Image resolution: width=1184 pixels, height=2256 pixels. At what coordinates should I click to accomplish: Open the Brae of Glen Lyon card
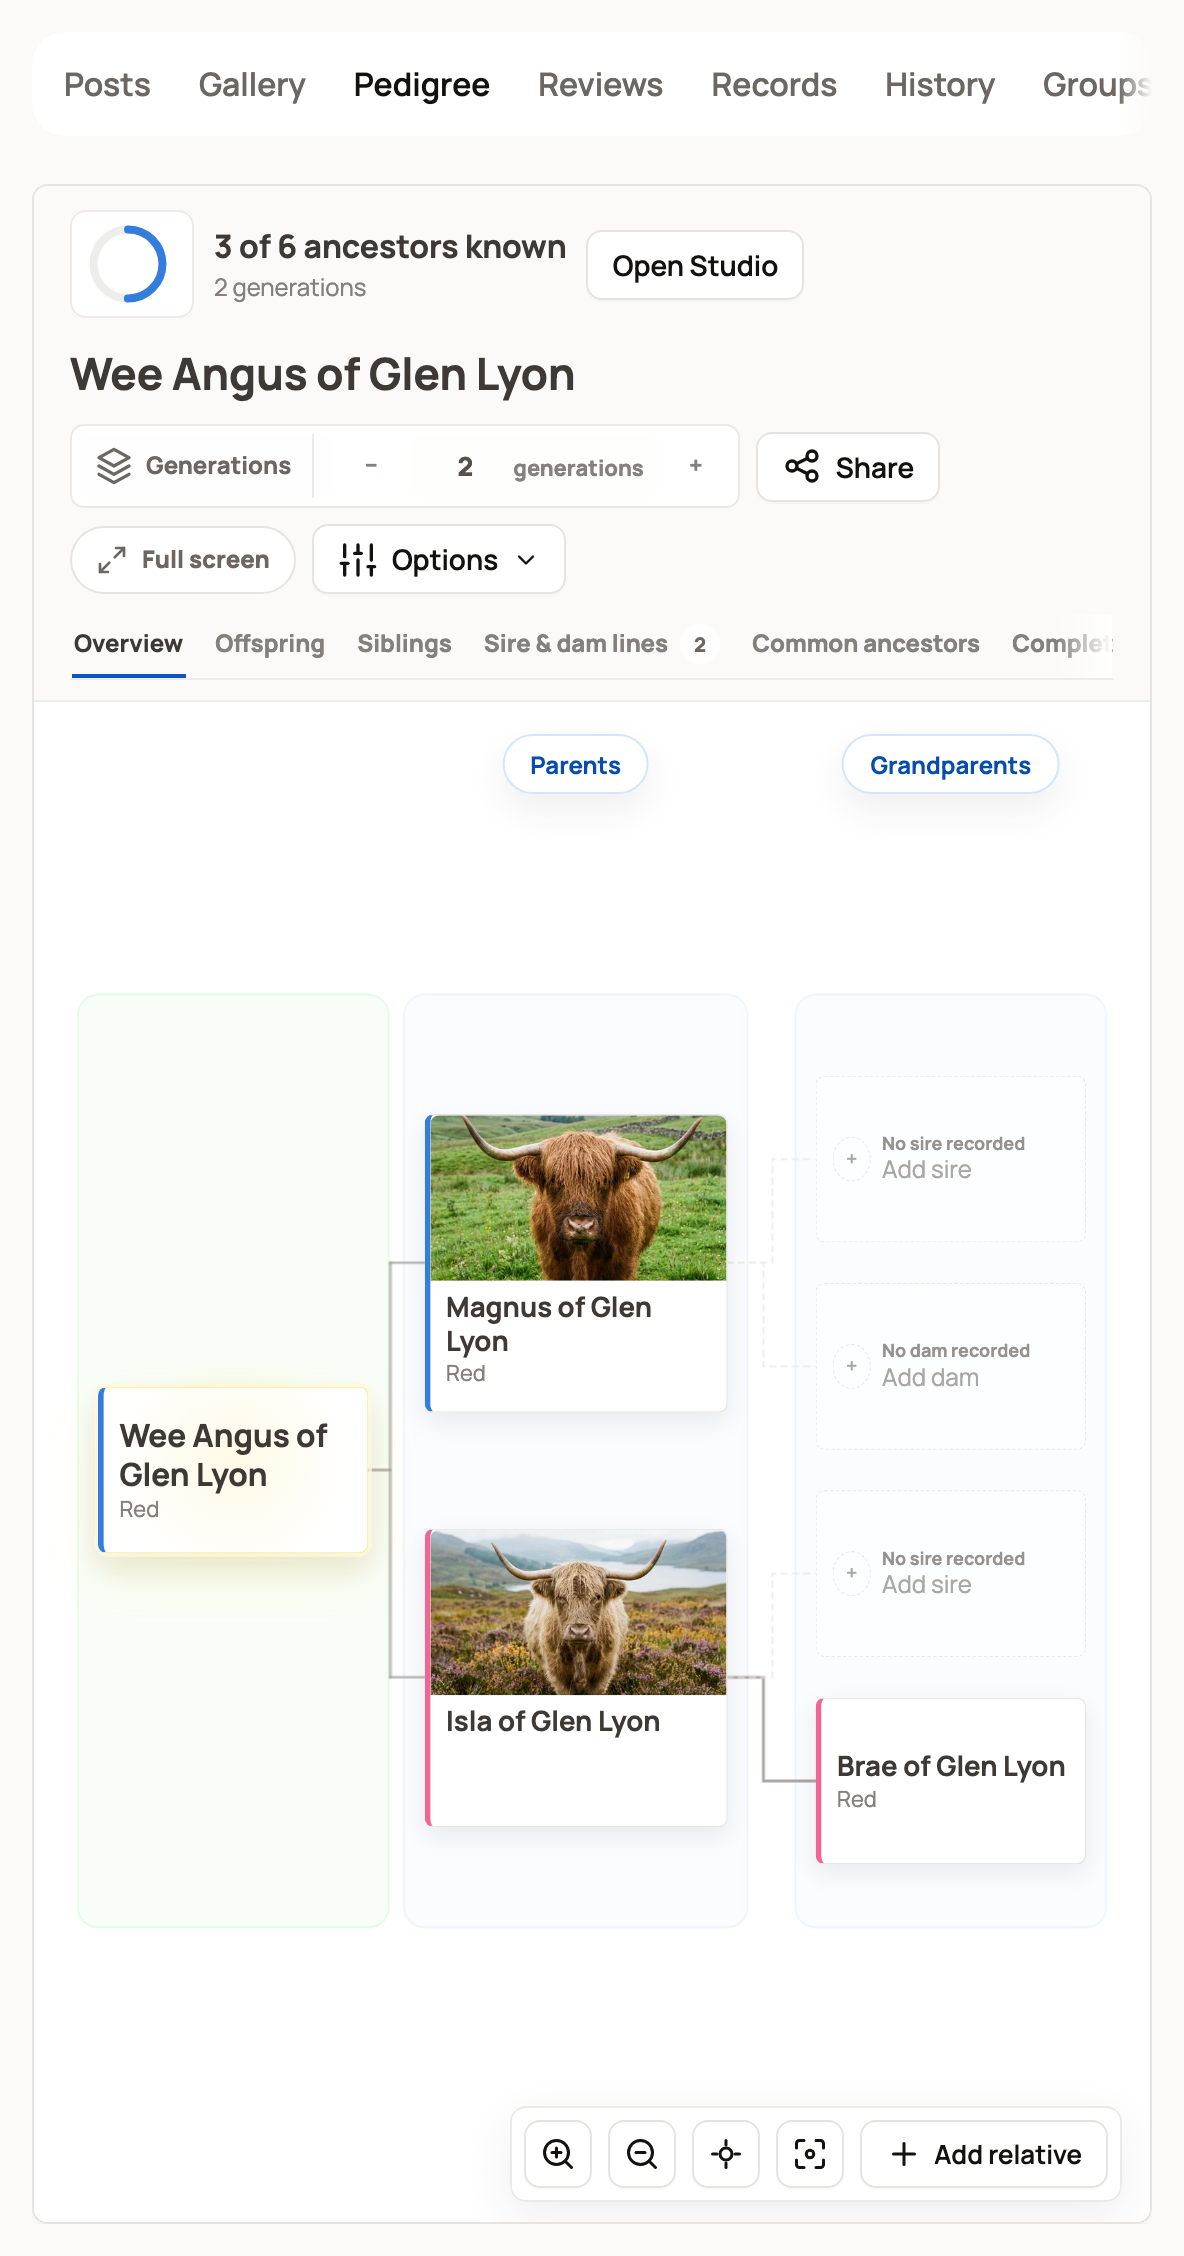(951, 1781)
